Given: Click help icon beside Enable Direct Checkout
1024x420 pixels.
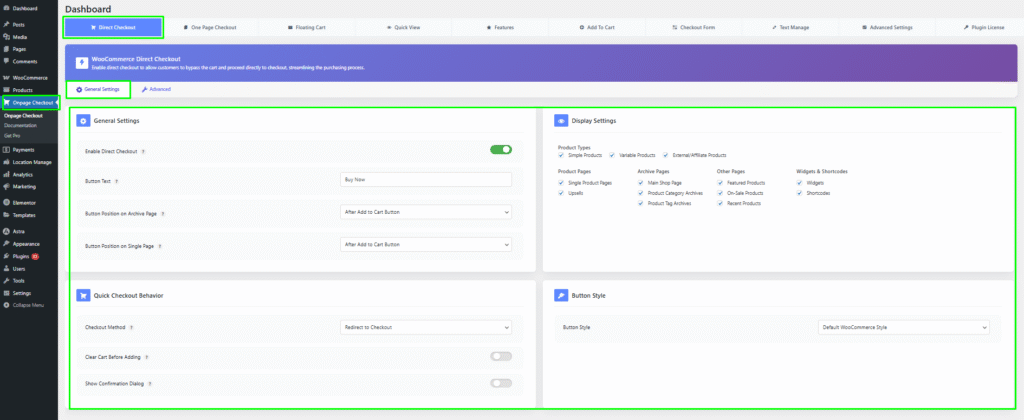Looking at the screenshot, I should tap(144, 151).
